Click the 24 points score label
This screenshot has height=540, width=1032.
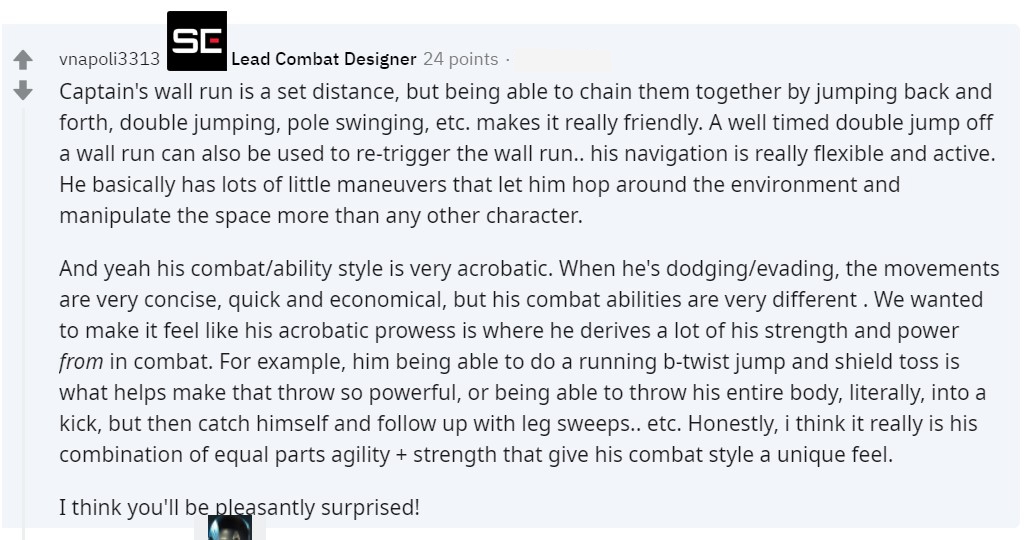[x=461, y=59]
